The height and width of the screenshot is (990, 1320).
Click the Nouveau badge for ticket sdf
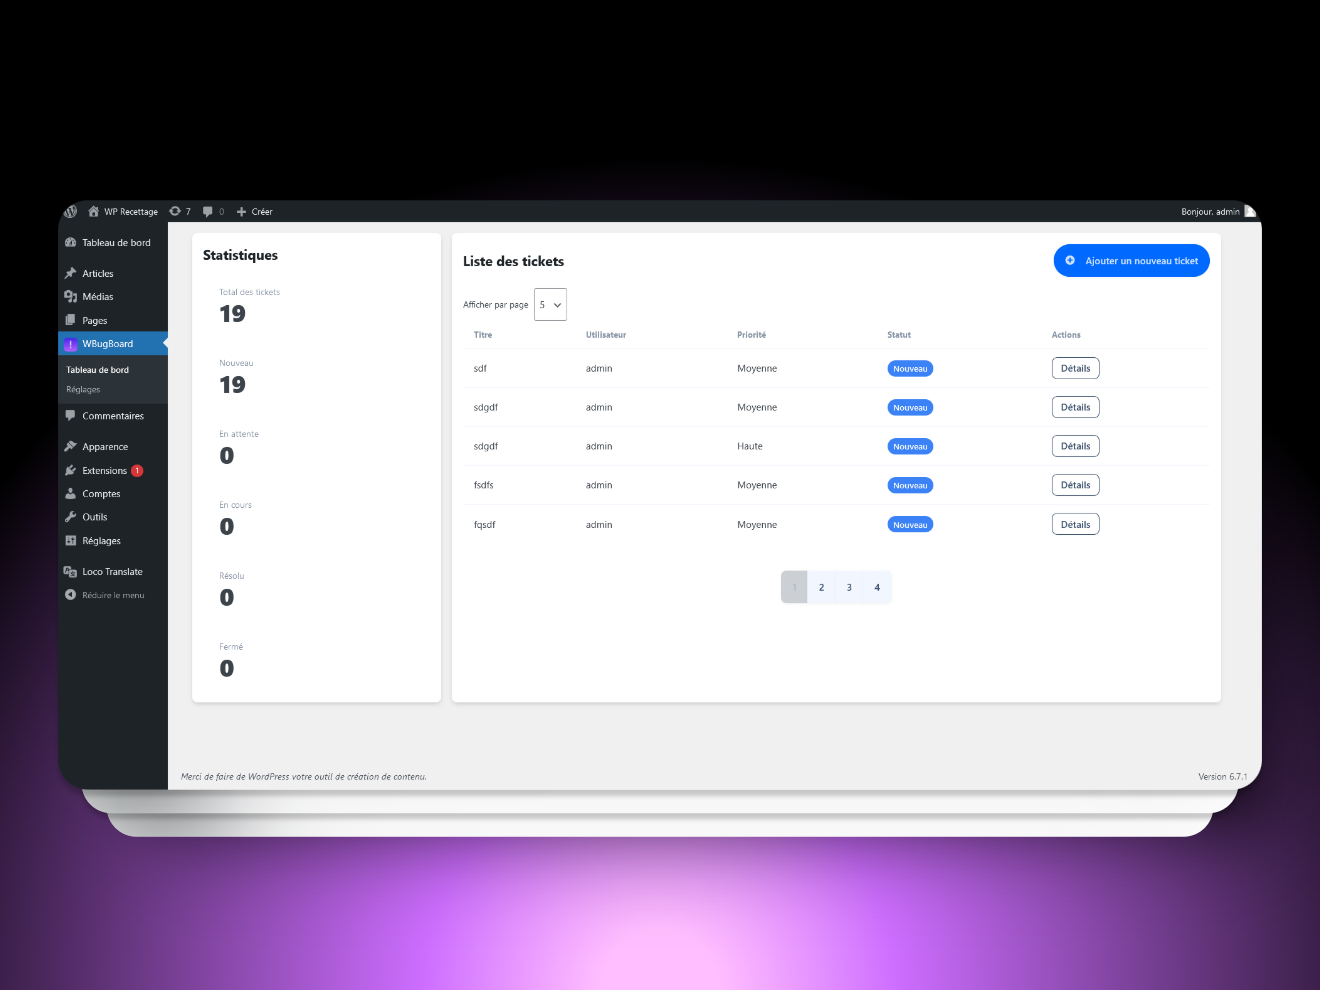(x=910, y=369)
